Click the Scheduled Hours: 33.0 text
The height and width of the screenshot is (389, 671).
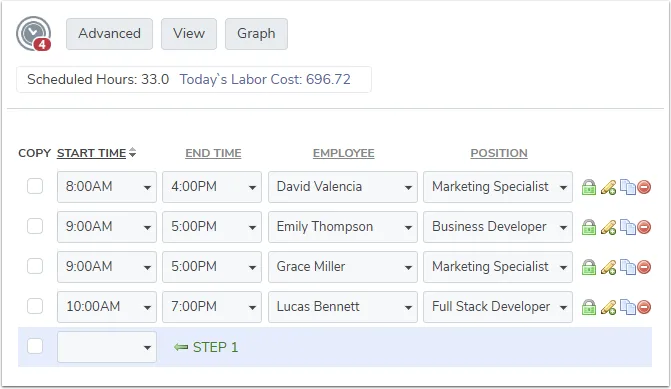(98, 79)
